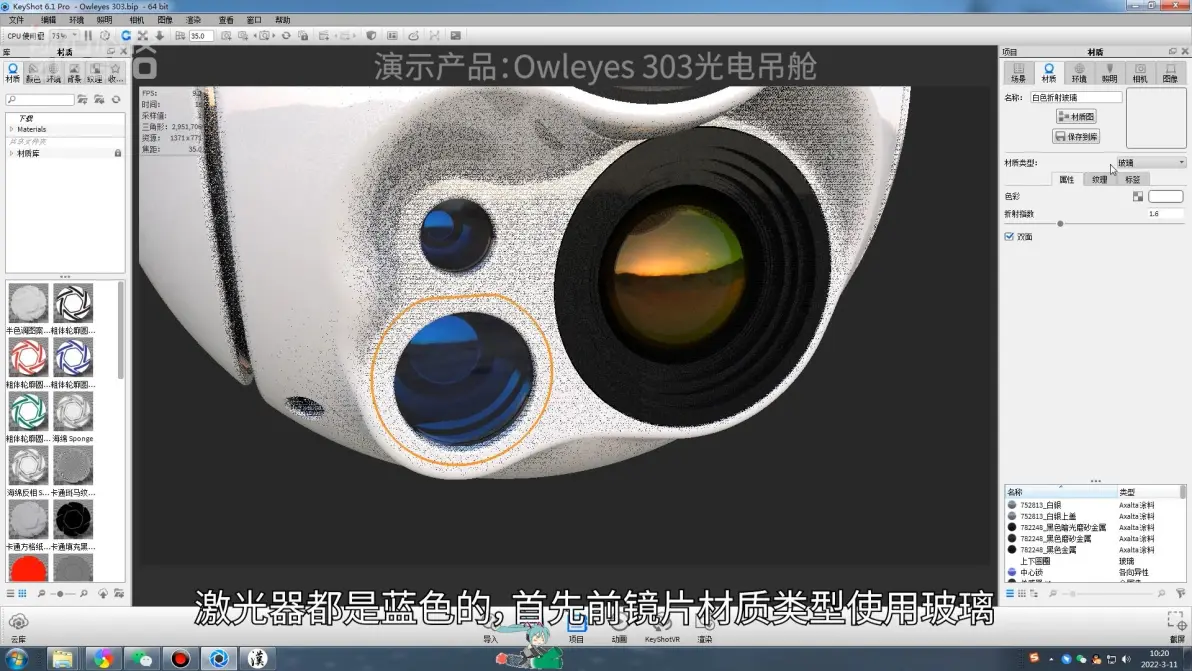Open the 背景 library tab icon
The height and width of the screenshot is (671, 1192).
click(x=74, y=73)
